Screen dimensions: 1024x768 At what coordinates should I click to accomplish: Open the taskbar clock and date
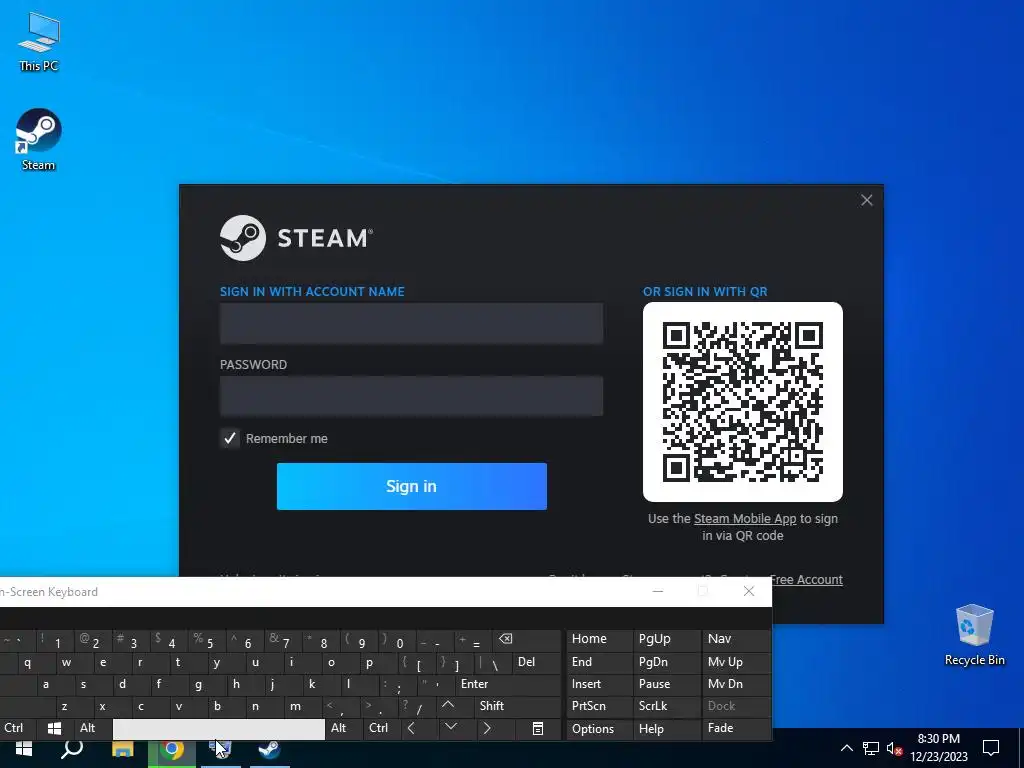pos(938,748)
